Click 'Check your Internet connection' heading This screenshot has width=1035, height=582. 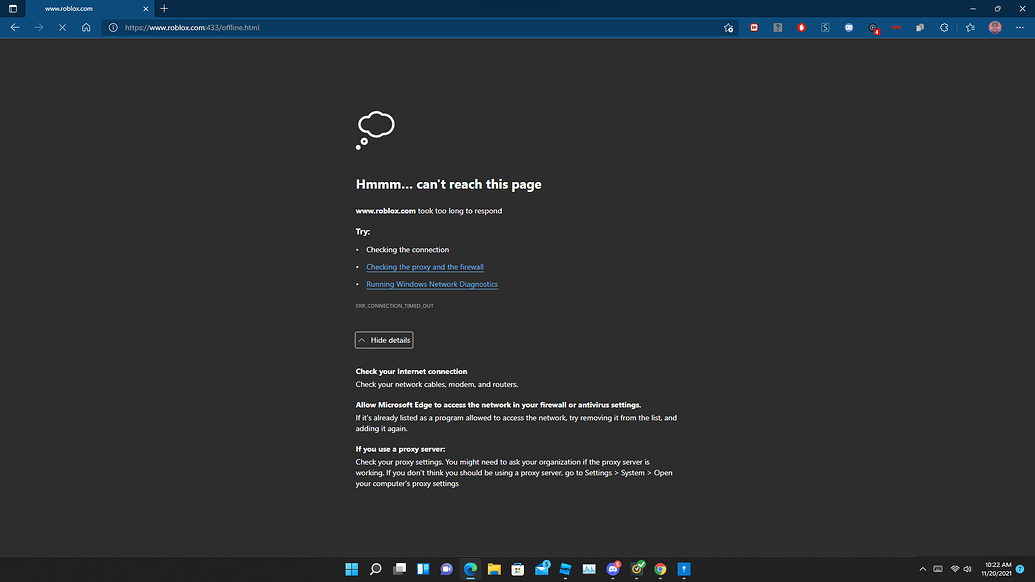click(411, 372)
